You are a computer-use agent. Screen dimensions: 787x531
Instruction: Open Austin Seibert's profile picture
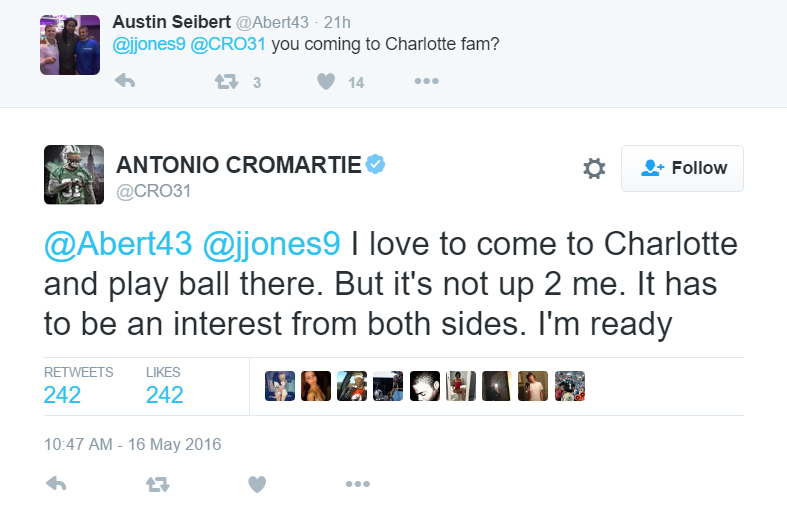[70, 45]
